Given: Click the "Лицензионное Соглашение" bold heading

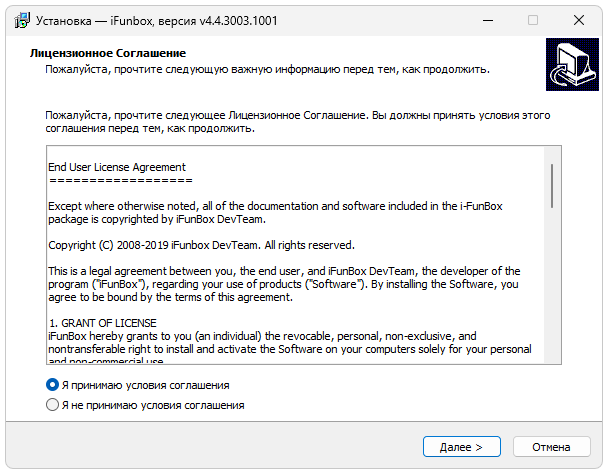Looking at the screenshot, I should (109, 53).
